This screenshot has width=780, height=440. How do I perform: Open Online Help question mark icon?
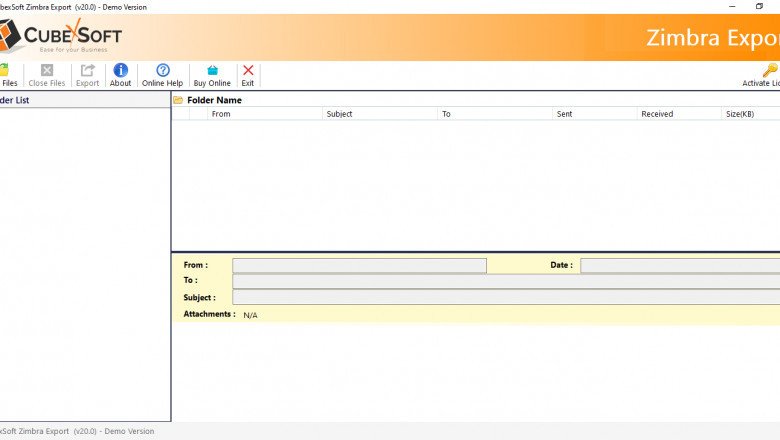163,70
